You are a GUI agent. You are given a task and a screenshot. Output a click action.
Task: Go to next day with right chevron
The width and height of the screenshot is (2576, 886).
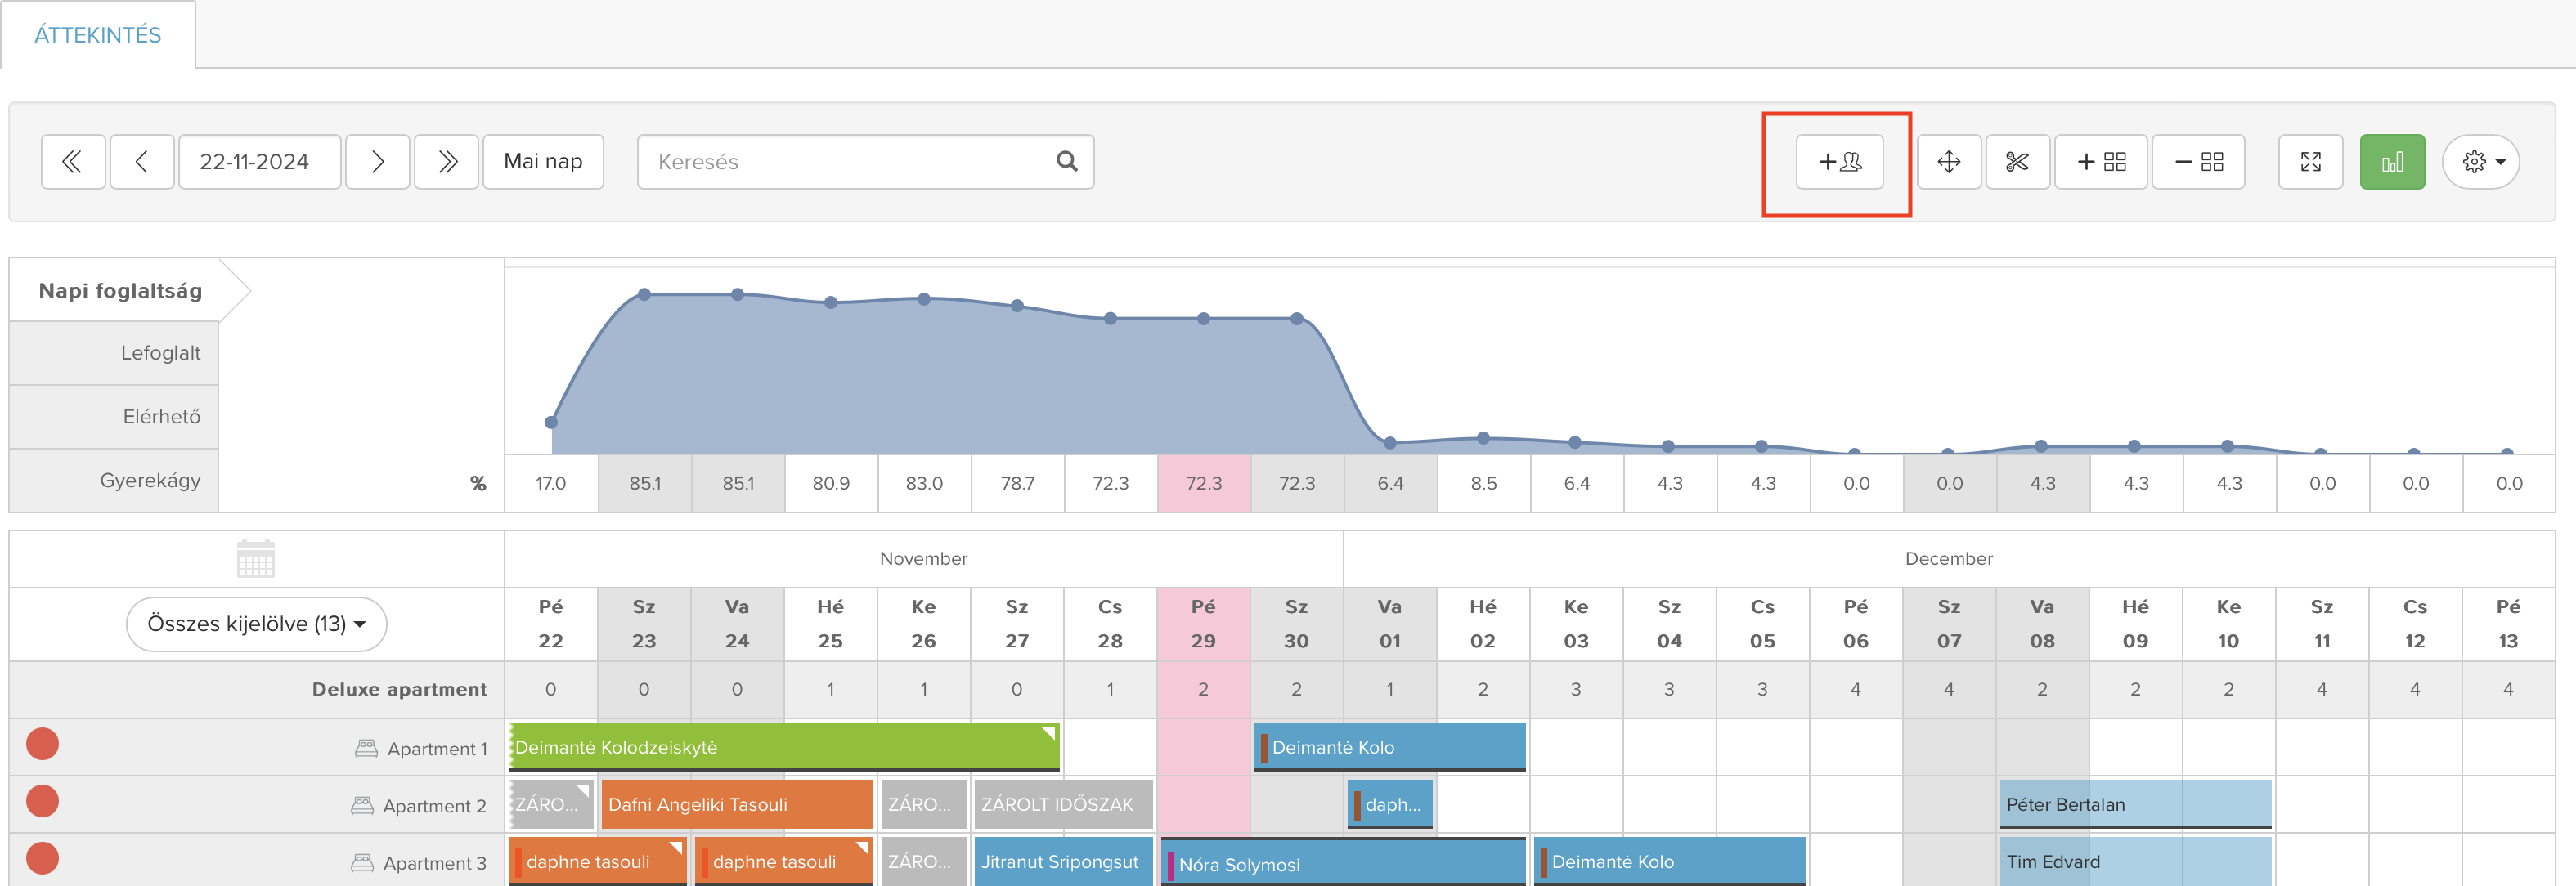[x=377, y=162]
